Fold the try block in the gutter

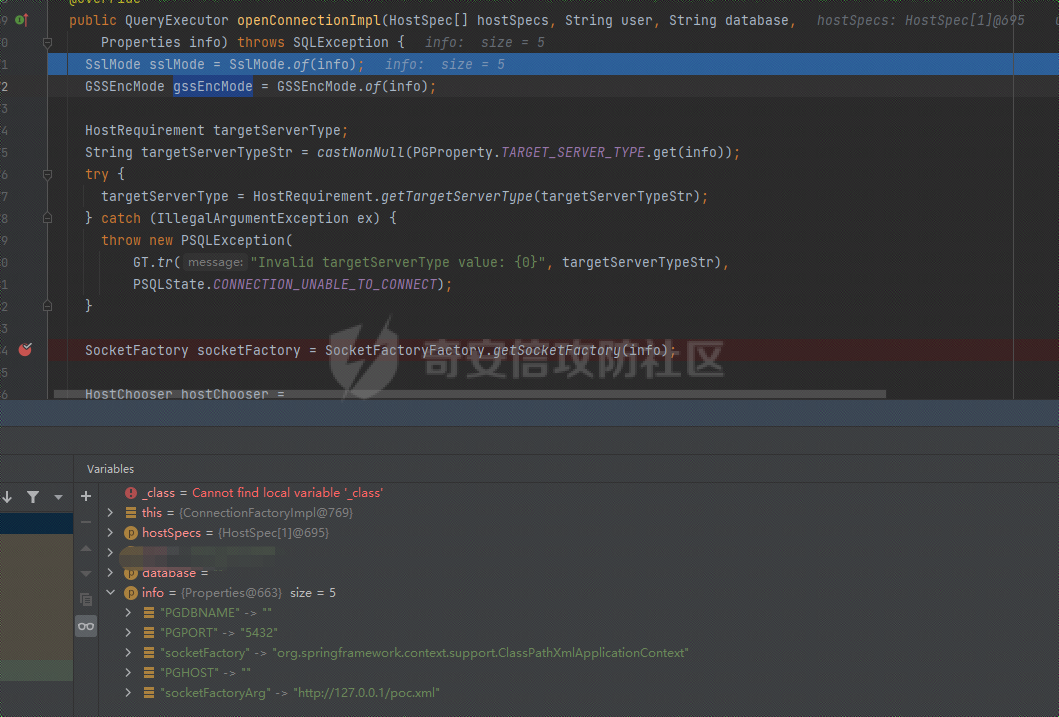[x=47, y=174]
